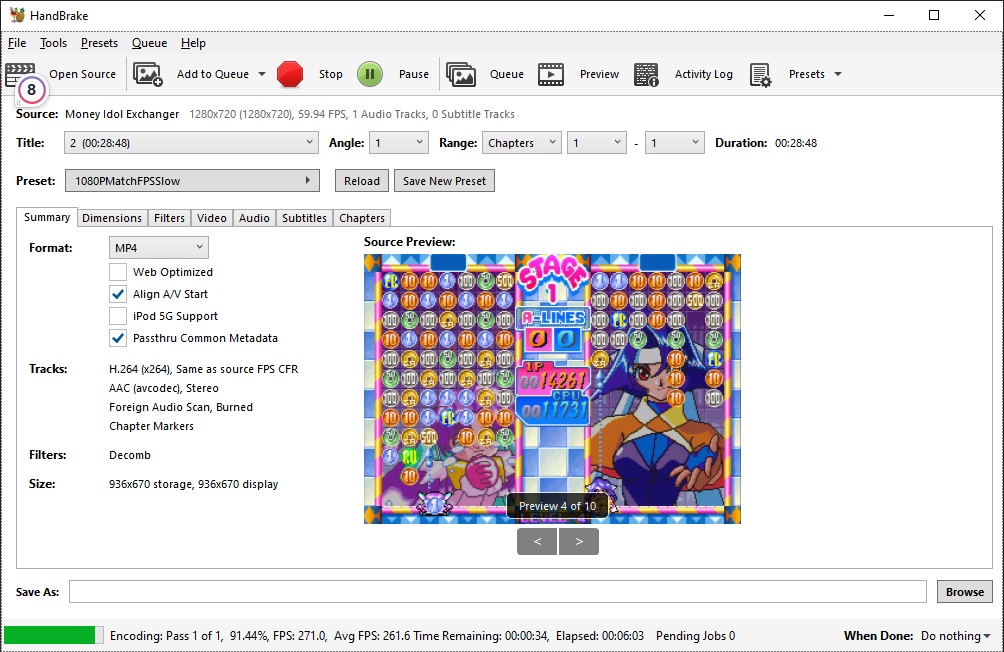Image resolution: width=1004 pixels, height=652 pixels.
Task: Click the Add to Queue icon
Action: click(148, 74)
